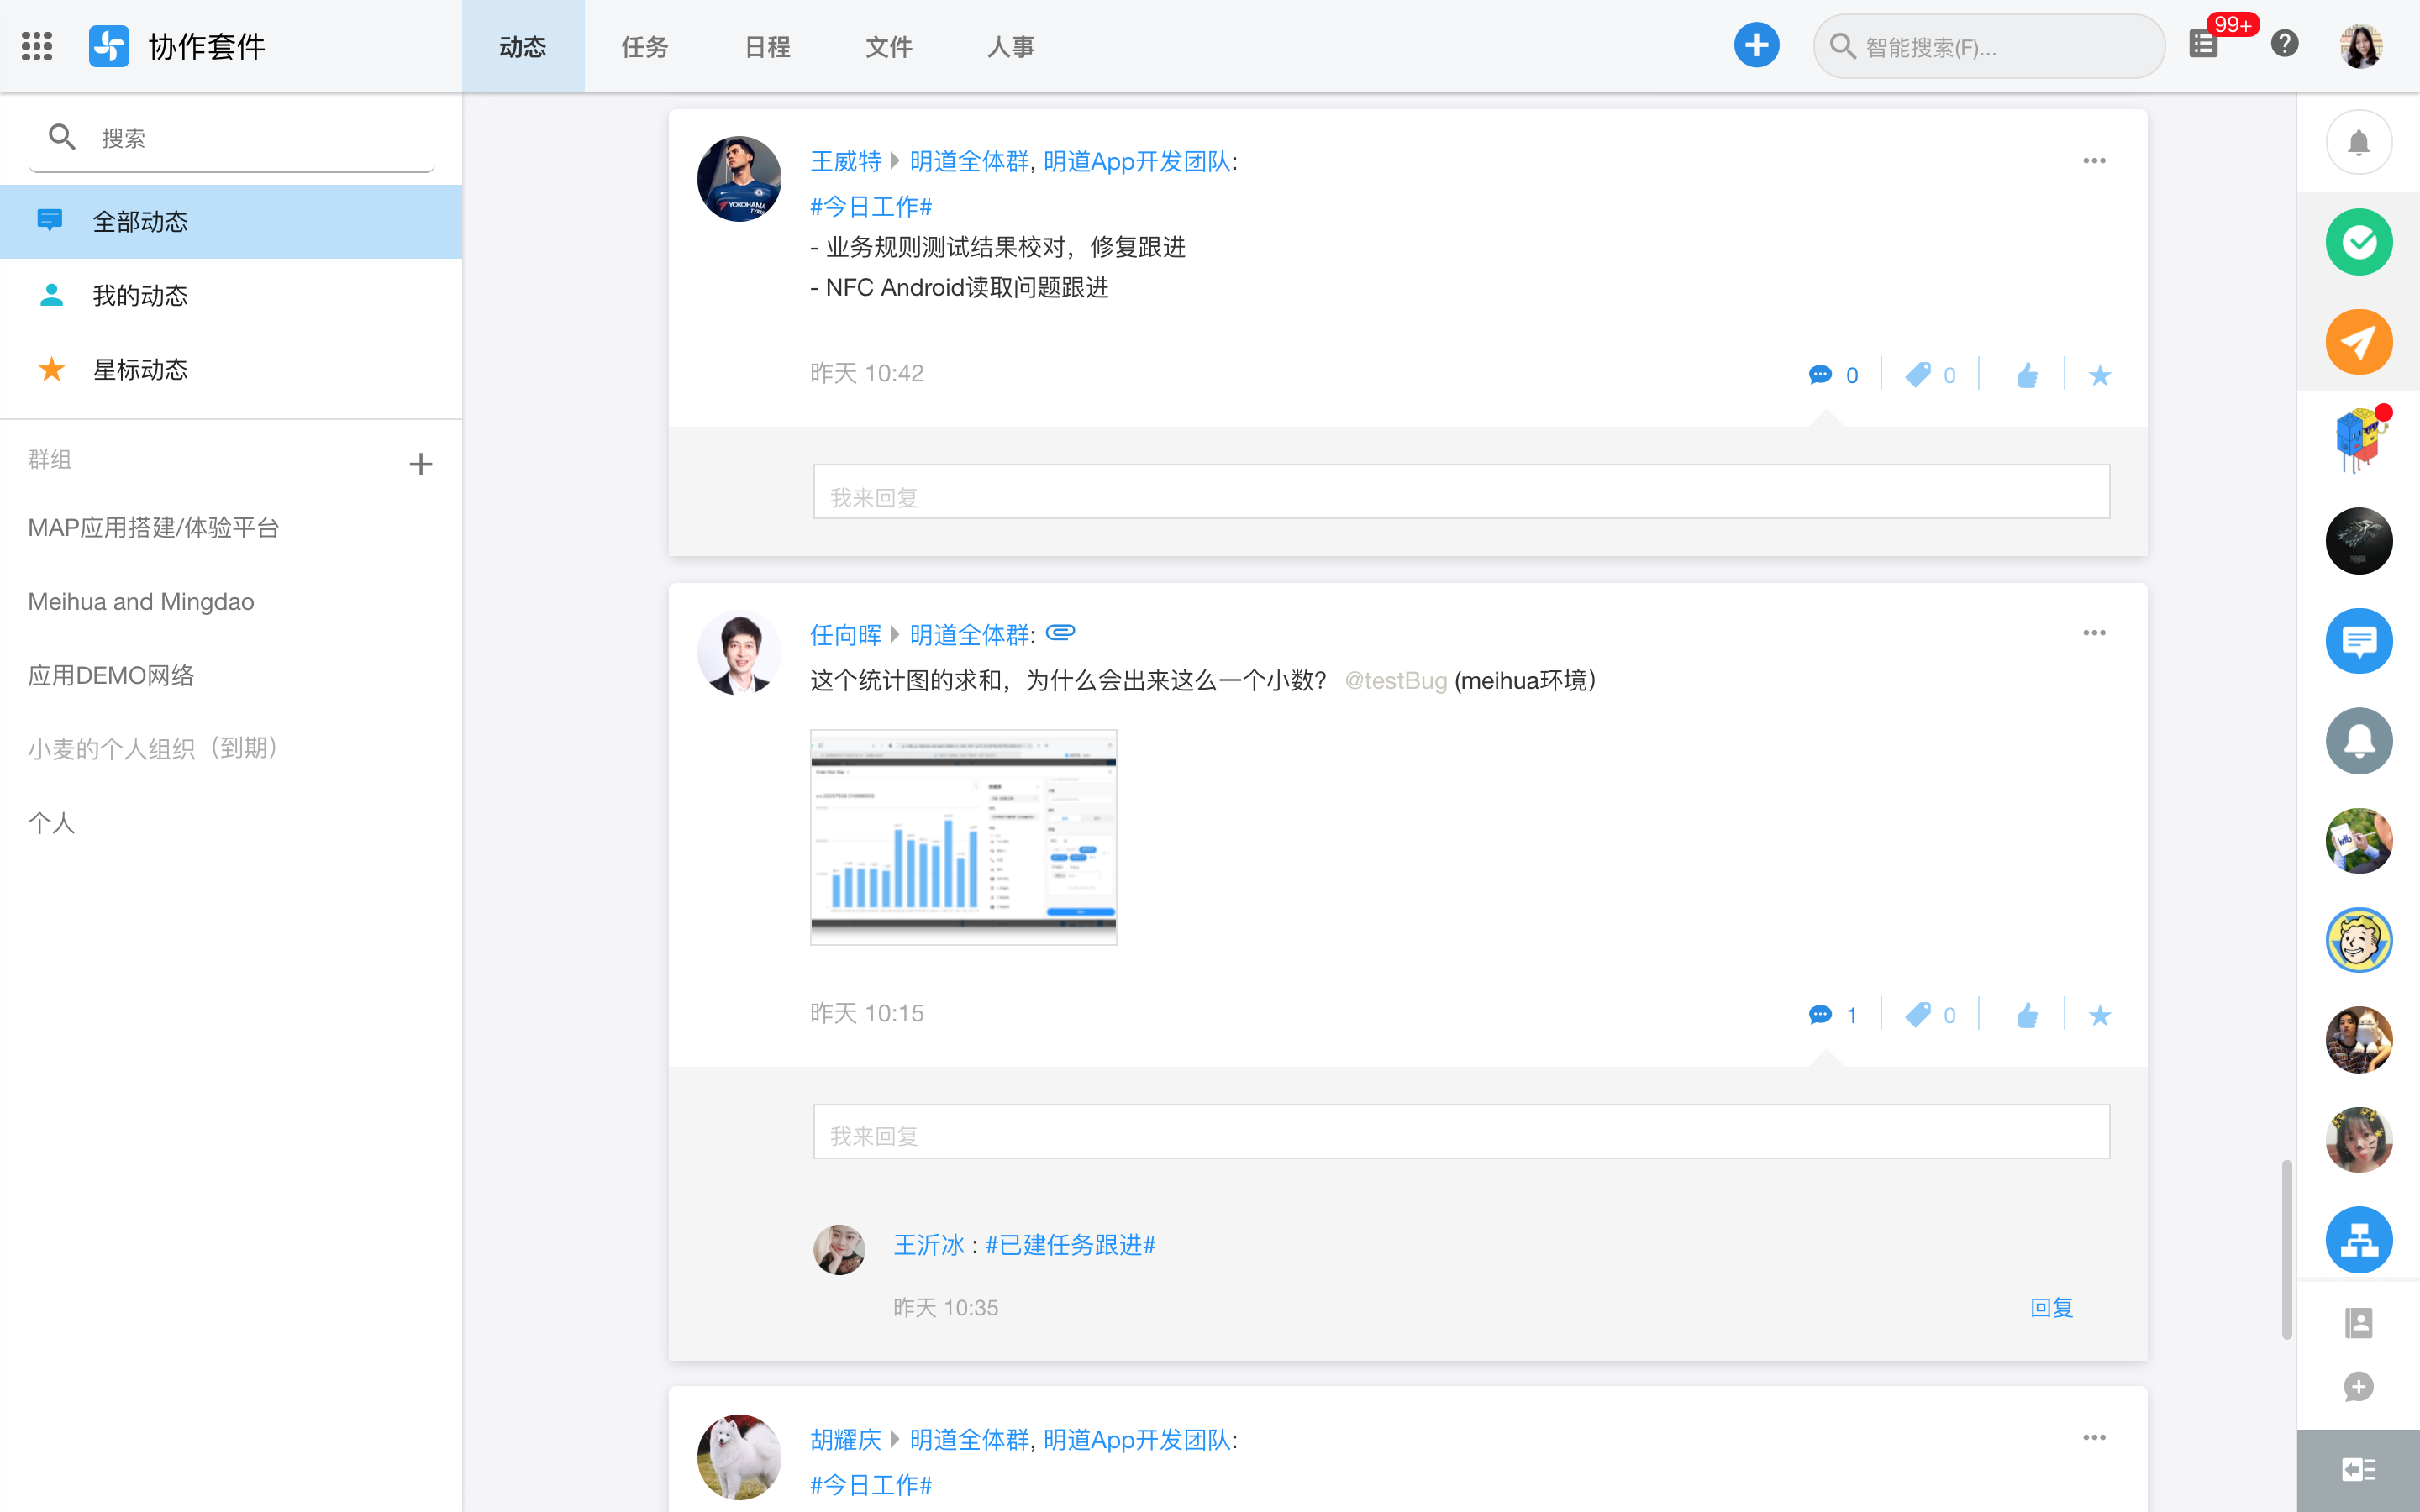Open the gray bell notification chat

click(x=2359, y=741)
